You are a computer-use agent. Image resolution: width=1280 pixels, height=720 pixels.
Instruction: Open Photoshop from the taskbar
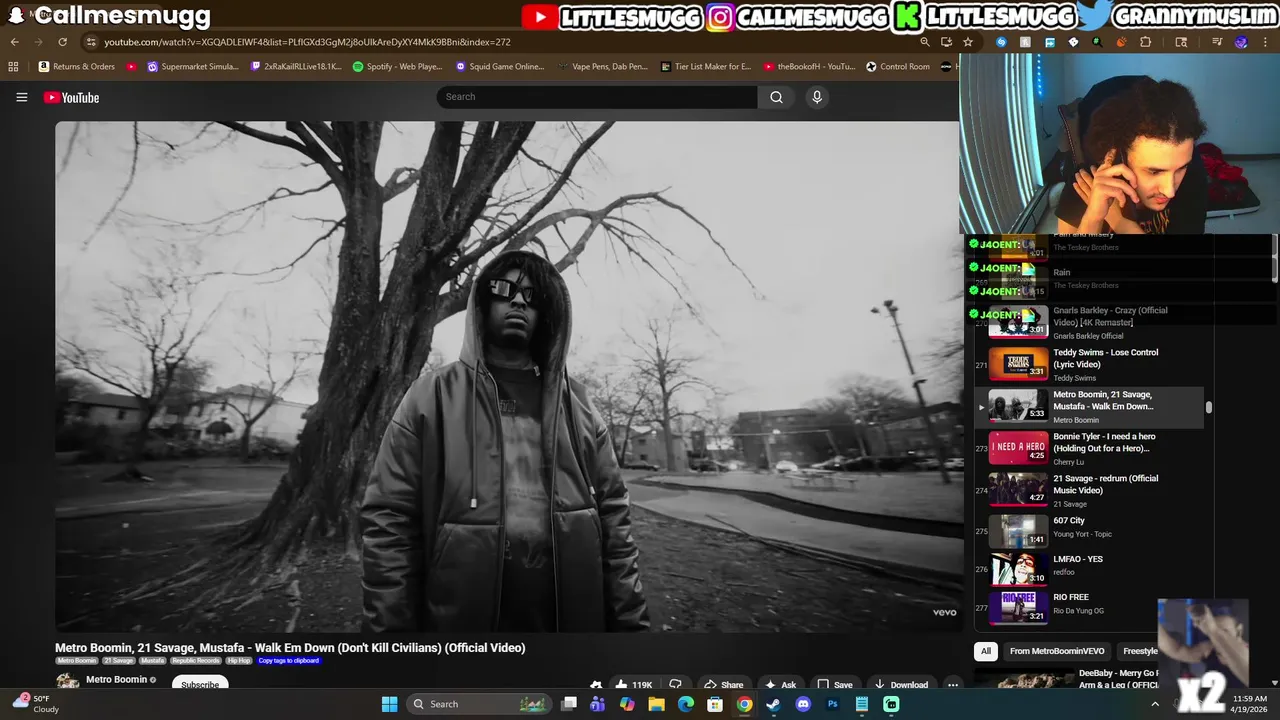pos(832,704)
